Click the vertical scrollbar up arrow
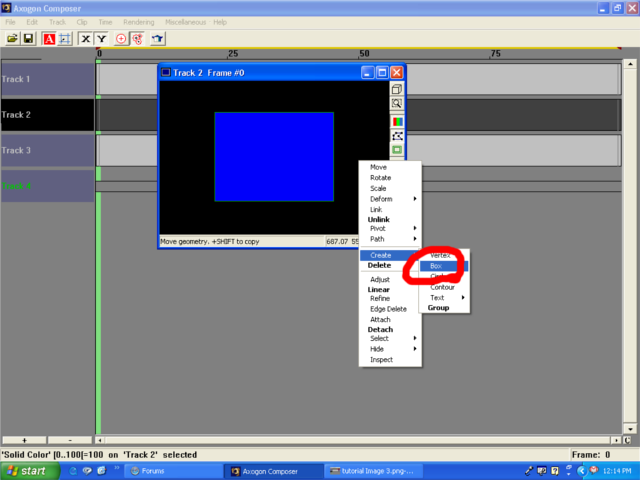 click(x=630, y=64)
